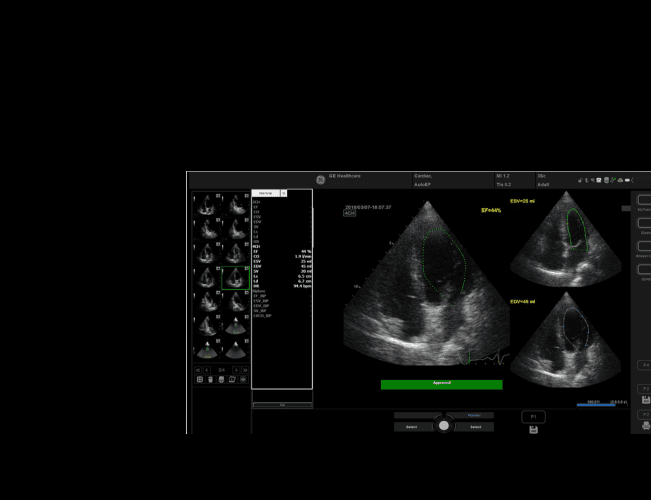Image resolution: width=651 pixels, height=500 pixels.
Task: Jump to the last clipboard page (double right arrow)
Action: 244,370
